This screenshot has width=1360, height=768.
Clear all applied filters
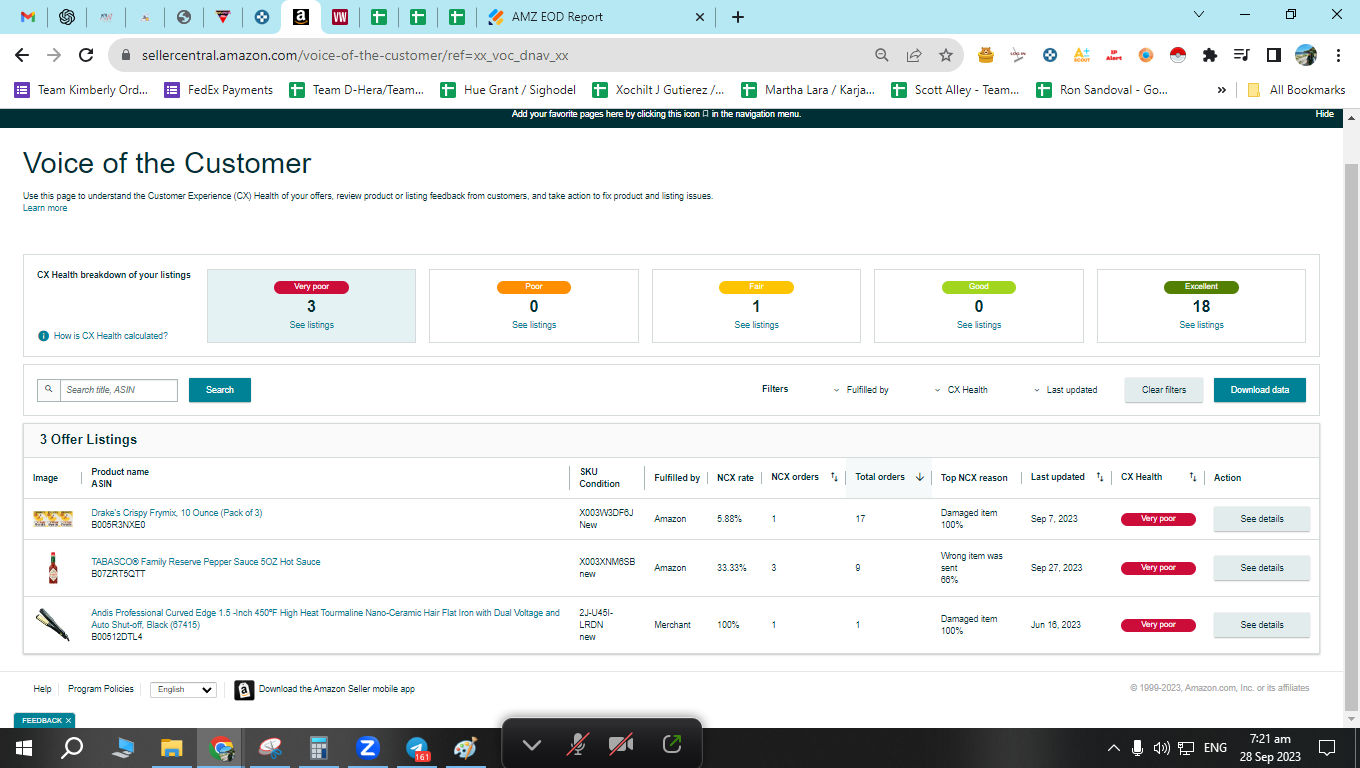point(1164,390)
